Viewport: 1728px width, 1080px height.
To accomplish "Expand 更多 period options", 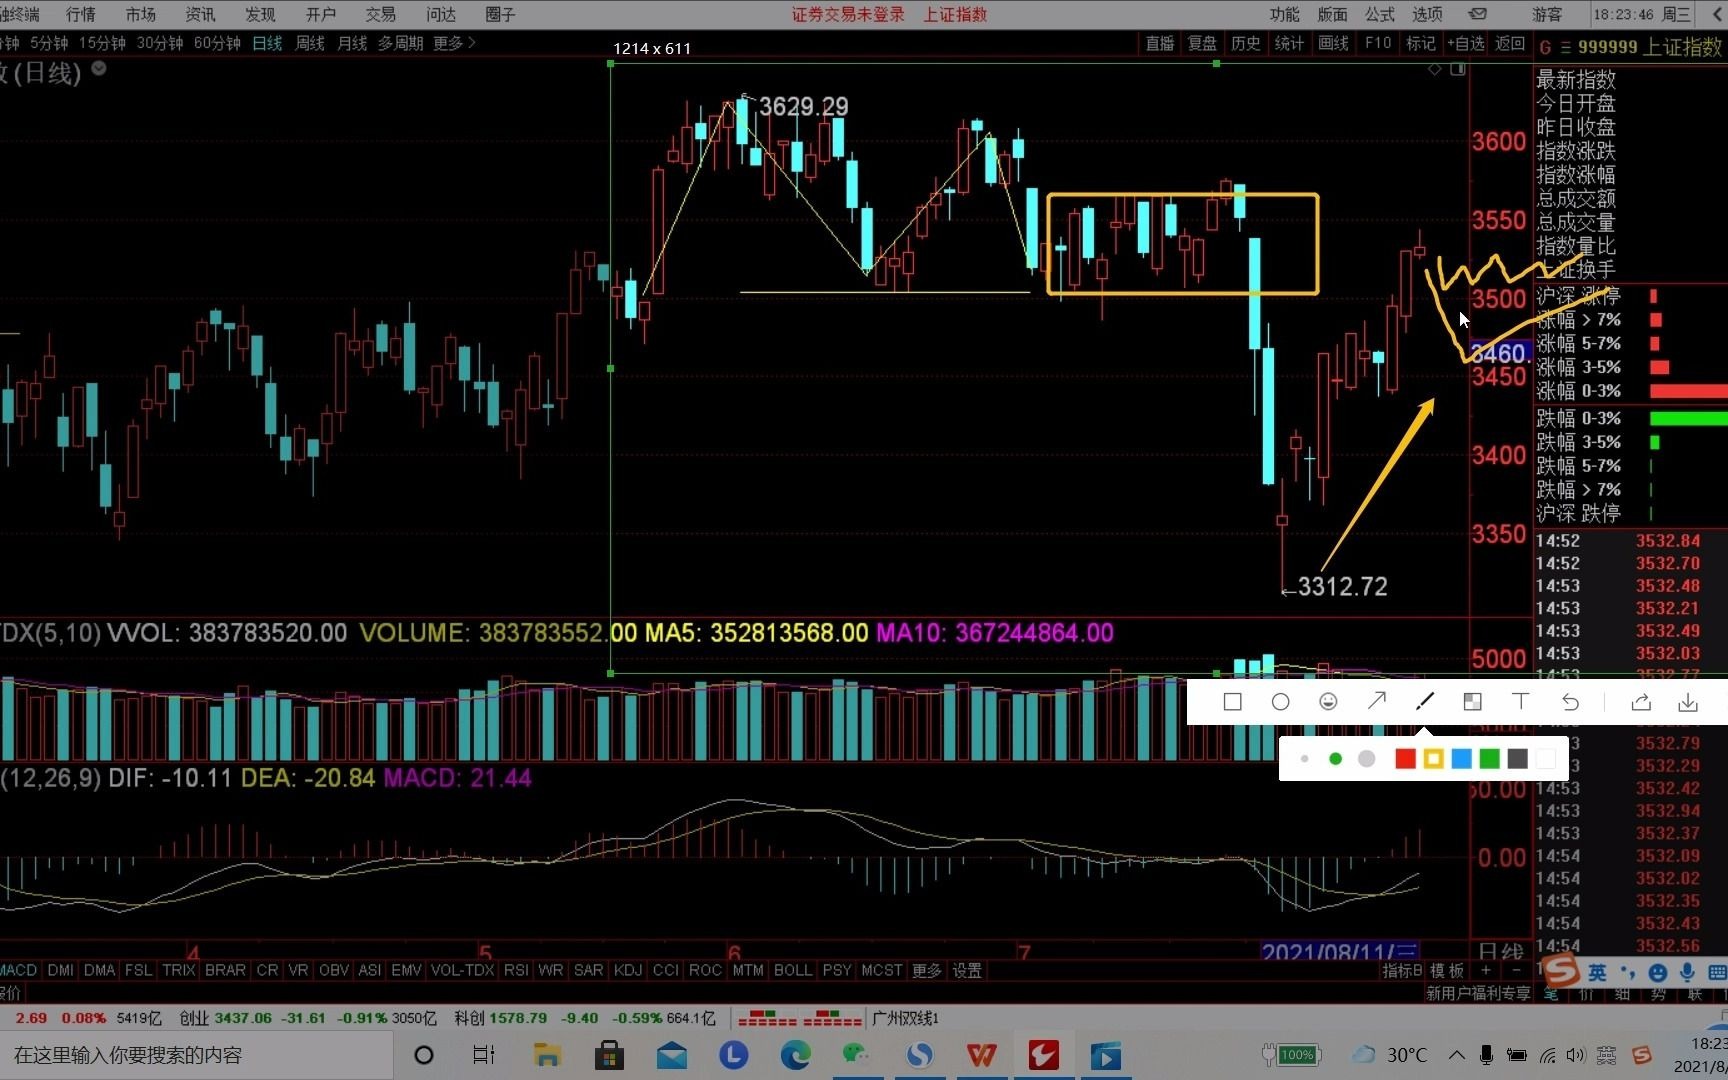I will click(x=454, y=43).
